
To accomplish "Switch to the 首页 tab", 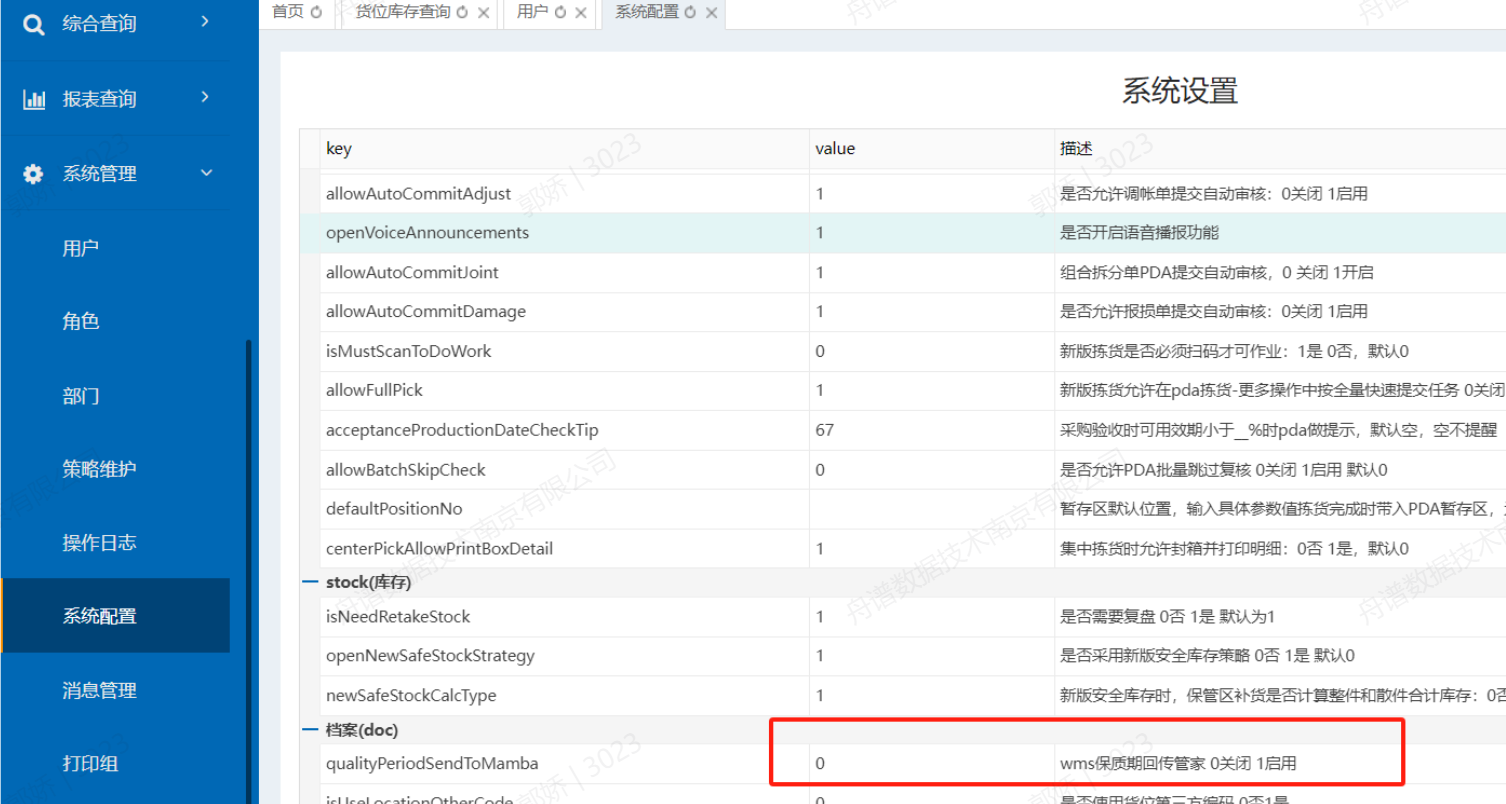I will (288, 13).
